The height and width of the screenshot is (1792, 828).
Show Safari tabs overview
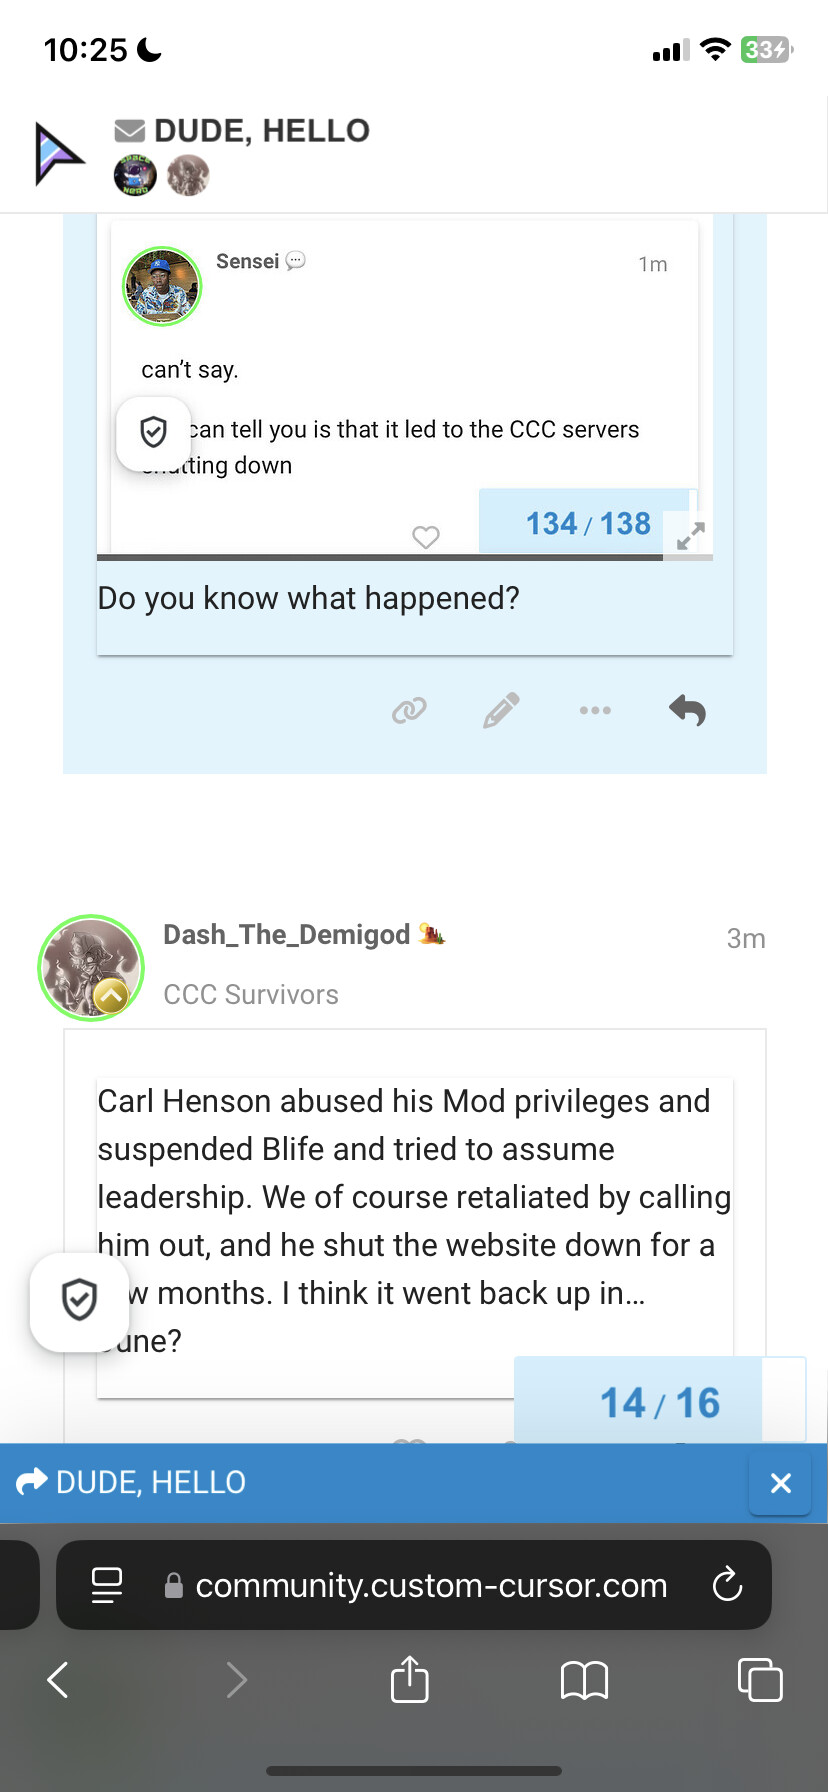coord(760,1679)
